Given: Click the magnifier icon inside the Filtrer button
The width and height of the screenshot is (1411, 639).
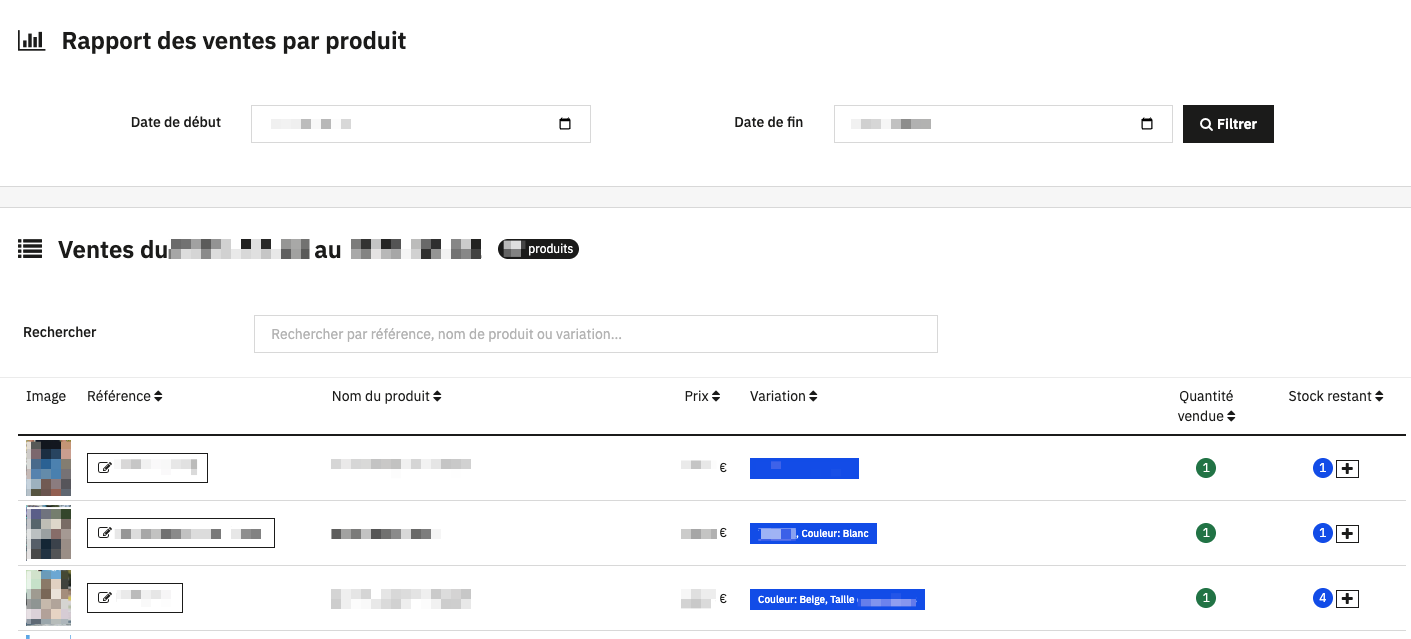Looking at the screenshot, I should pyautogui.click(x=1206, y=123).
